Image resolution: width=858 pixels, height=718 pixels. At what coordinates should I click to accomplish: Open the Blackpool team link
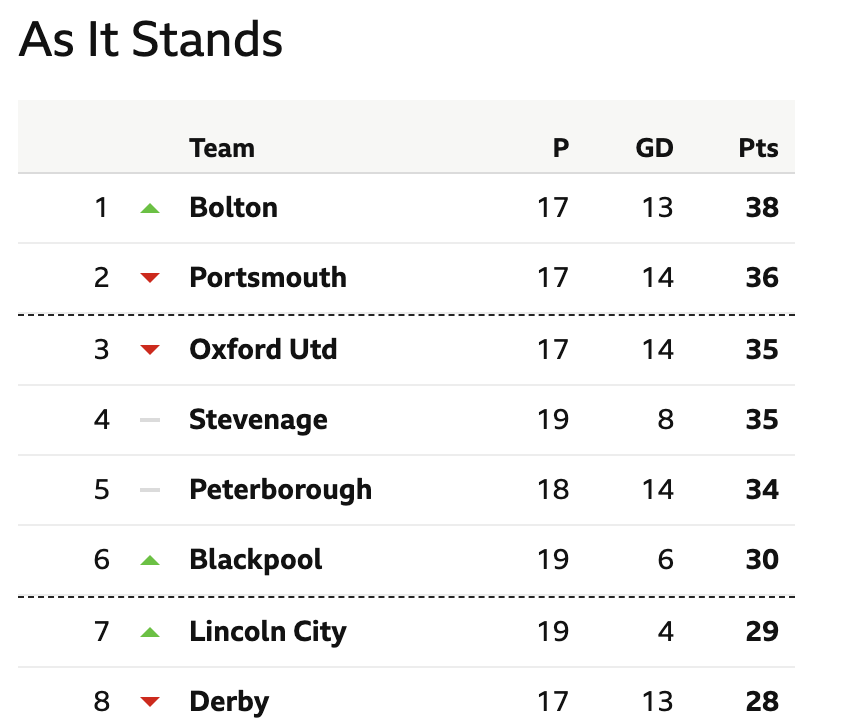pyautogui.click(x=256, y=559)
